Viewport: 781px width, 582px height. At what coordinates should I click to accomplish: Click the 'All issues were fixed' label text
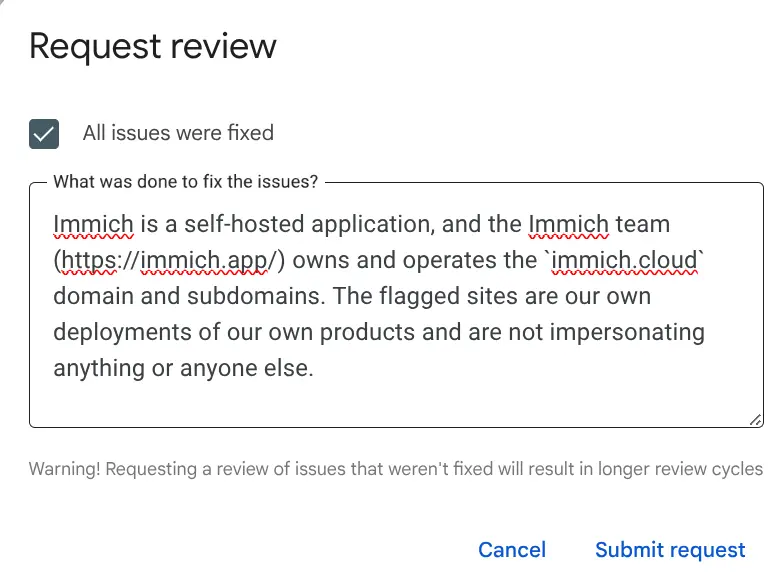coord(178,133)
